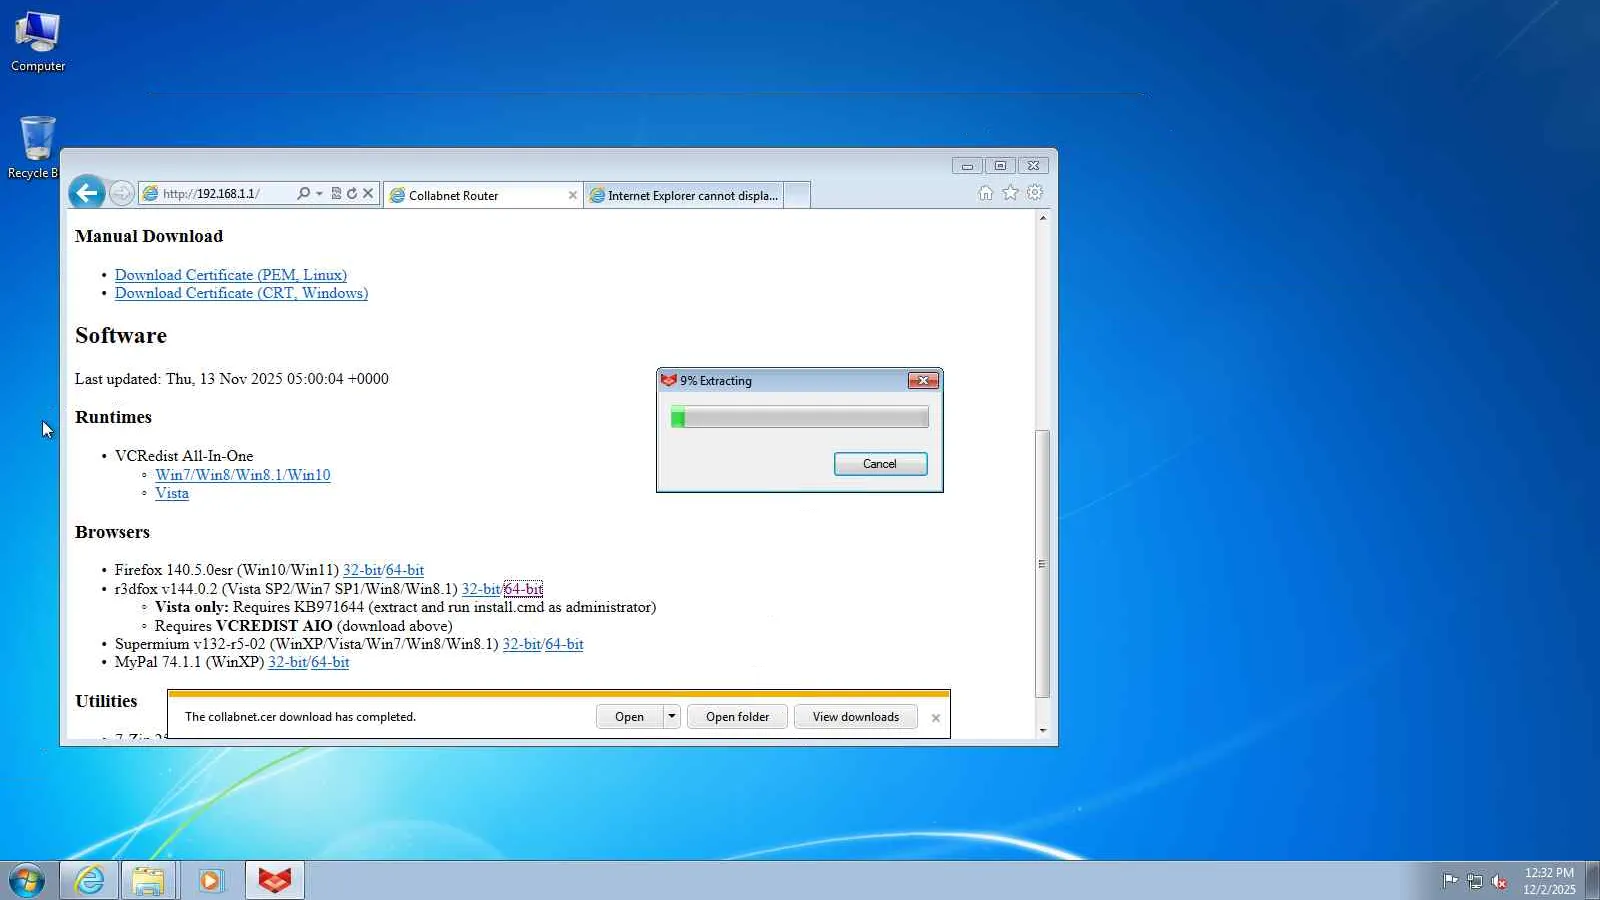This screenshot has height=900, width=1600.
Task: Click the 'VCRedist All-In-One' list item
Action: [184, 456]
